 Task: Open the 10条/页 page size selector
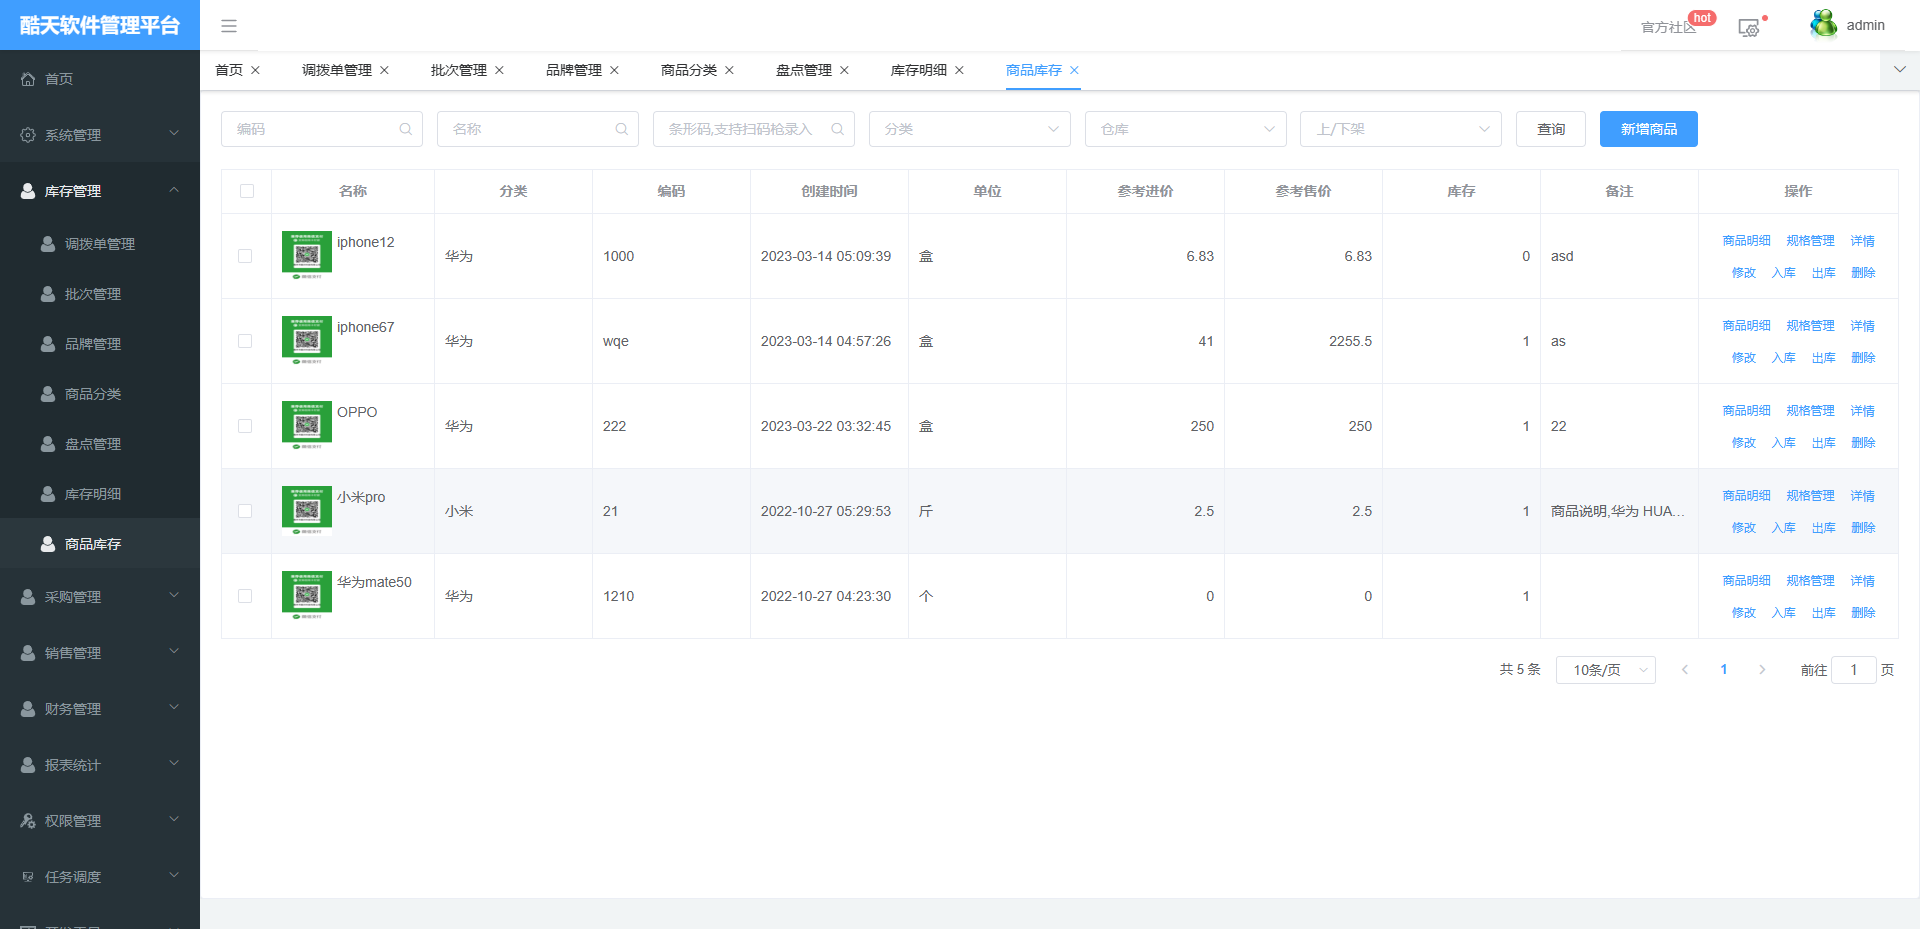1605,670
